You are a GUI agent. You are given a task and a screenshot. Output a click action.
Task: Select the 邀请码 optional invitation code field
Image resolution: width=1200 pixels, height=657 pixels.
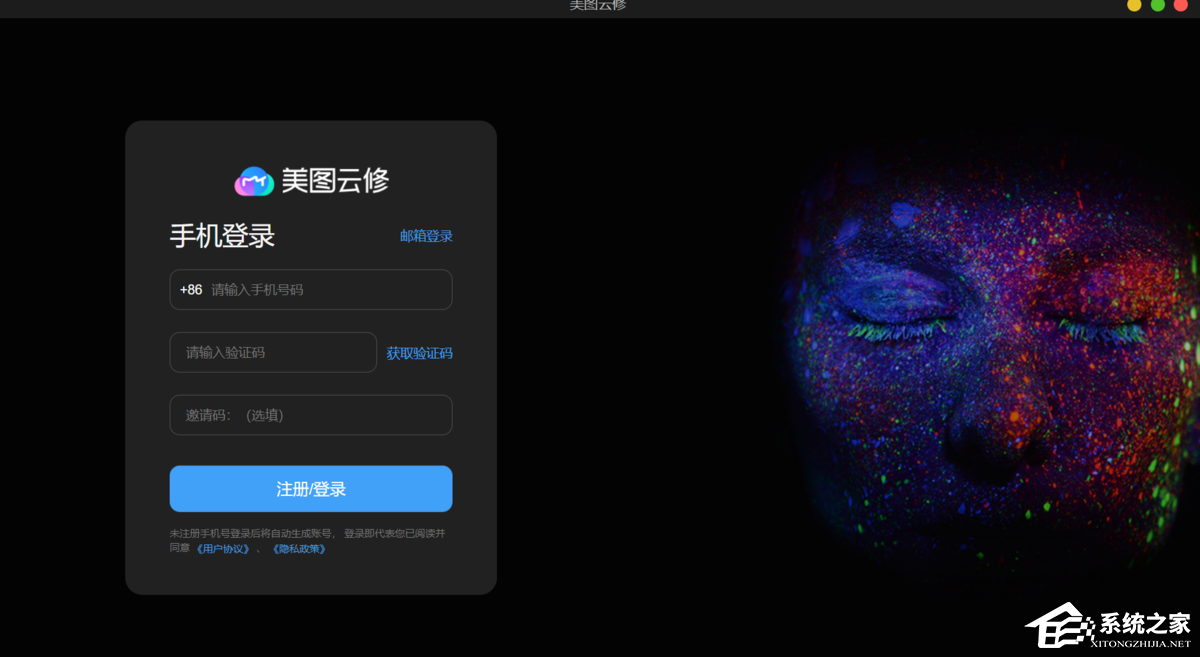point(310,414)
